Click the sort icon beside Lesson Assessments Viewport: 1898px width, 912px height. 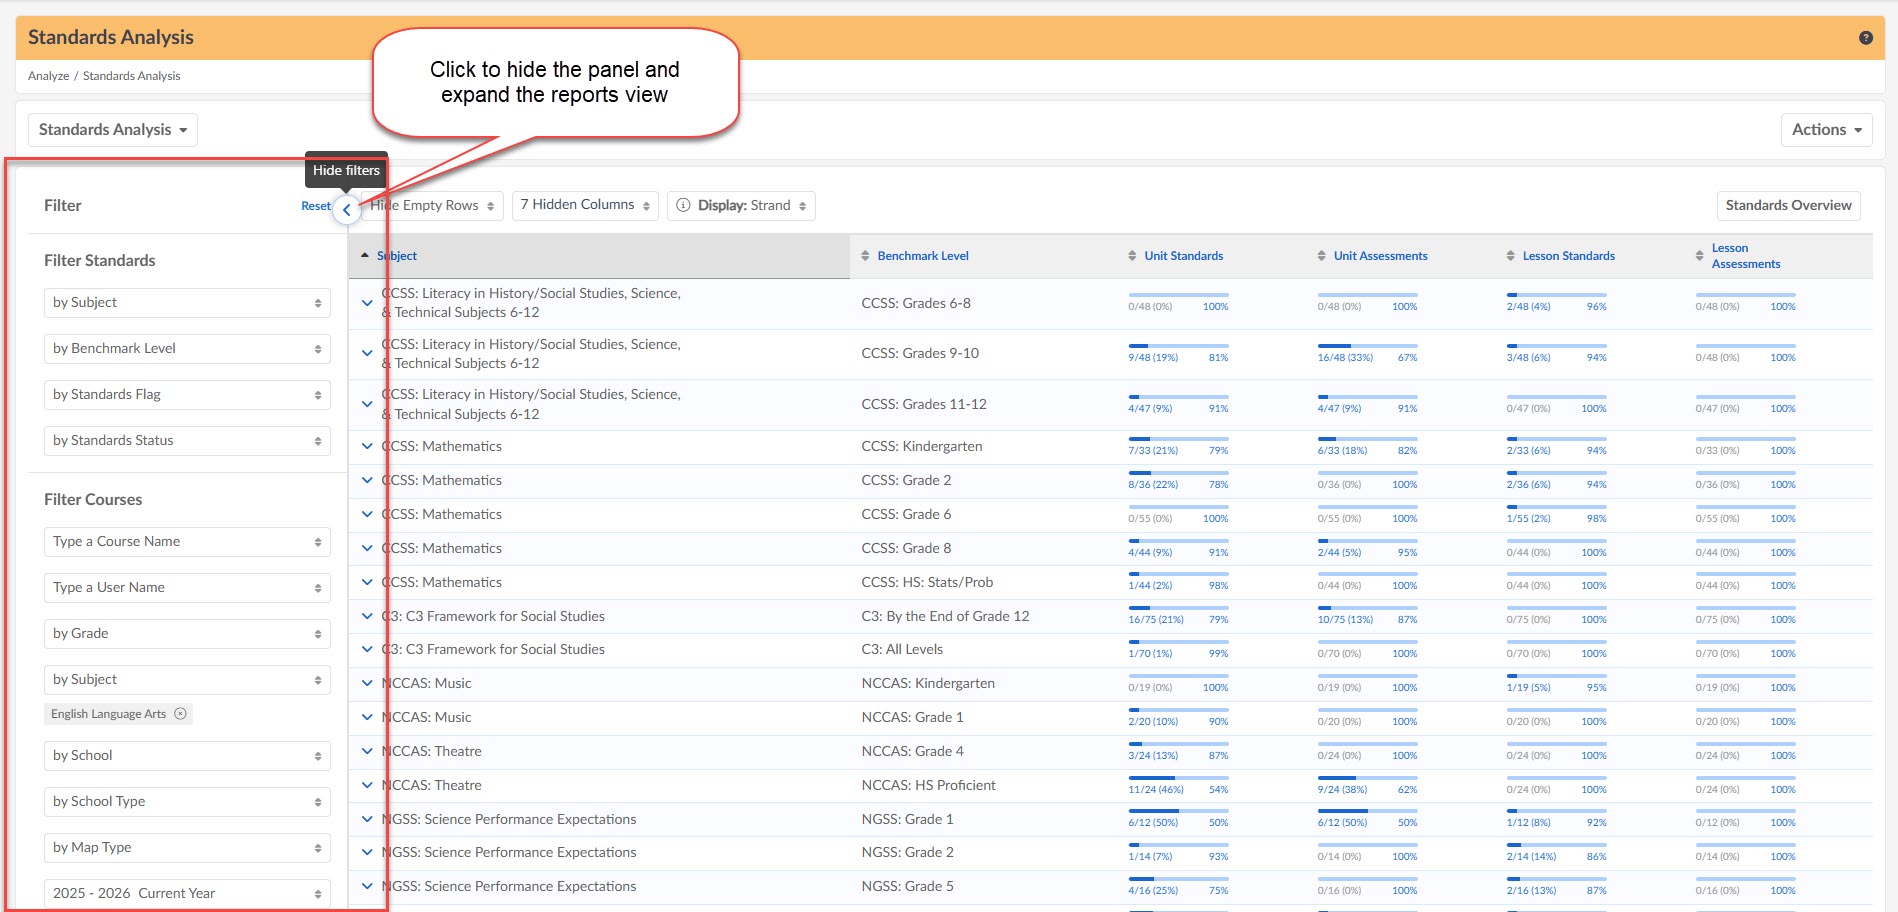[x=1699, y=256]
